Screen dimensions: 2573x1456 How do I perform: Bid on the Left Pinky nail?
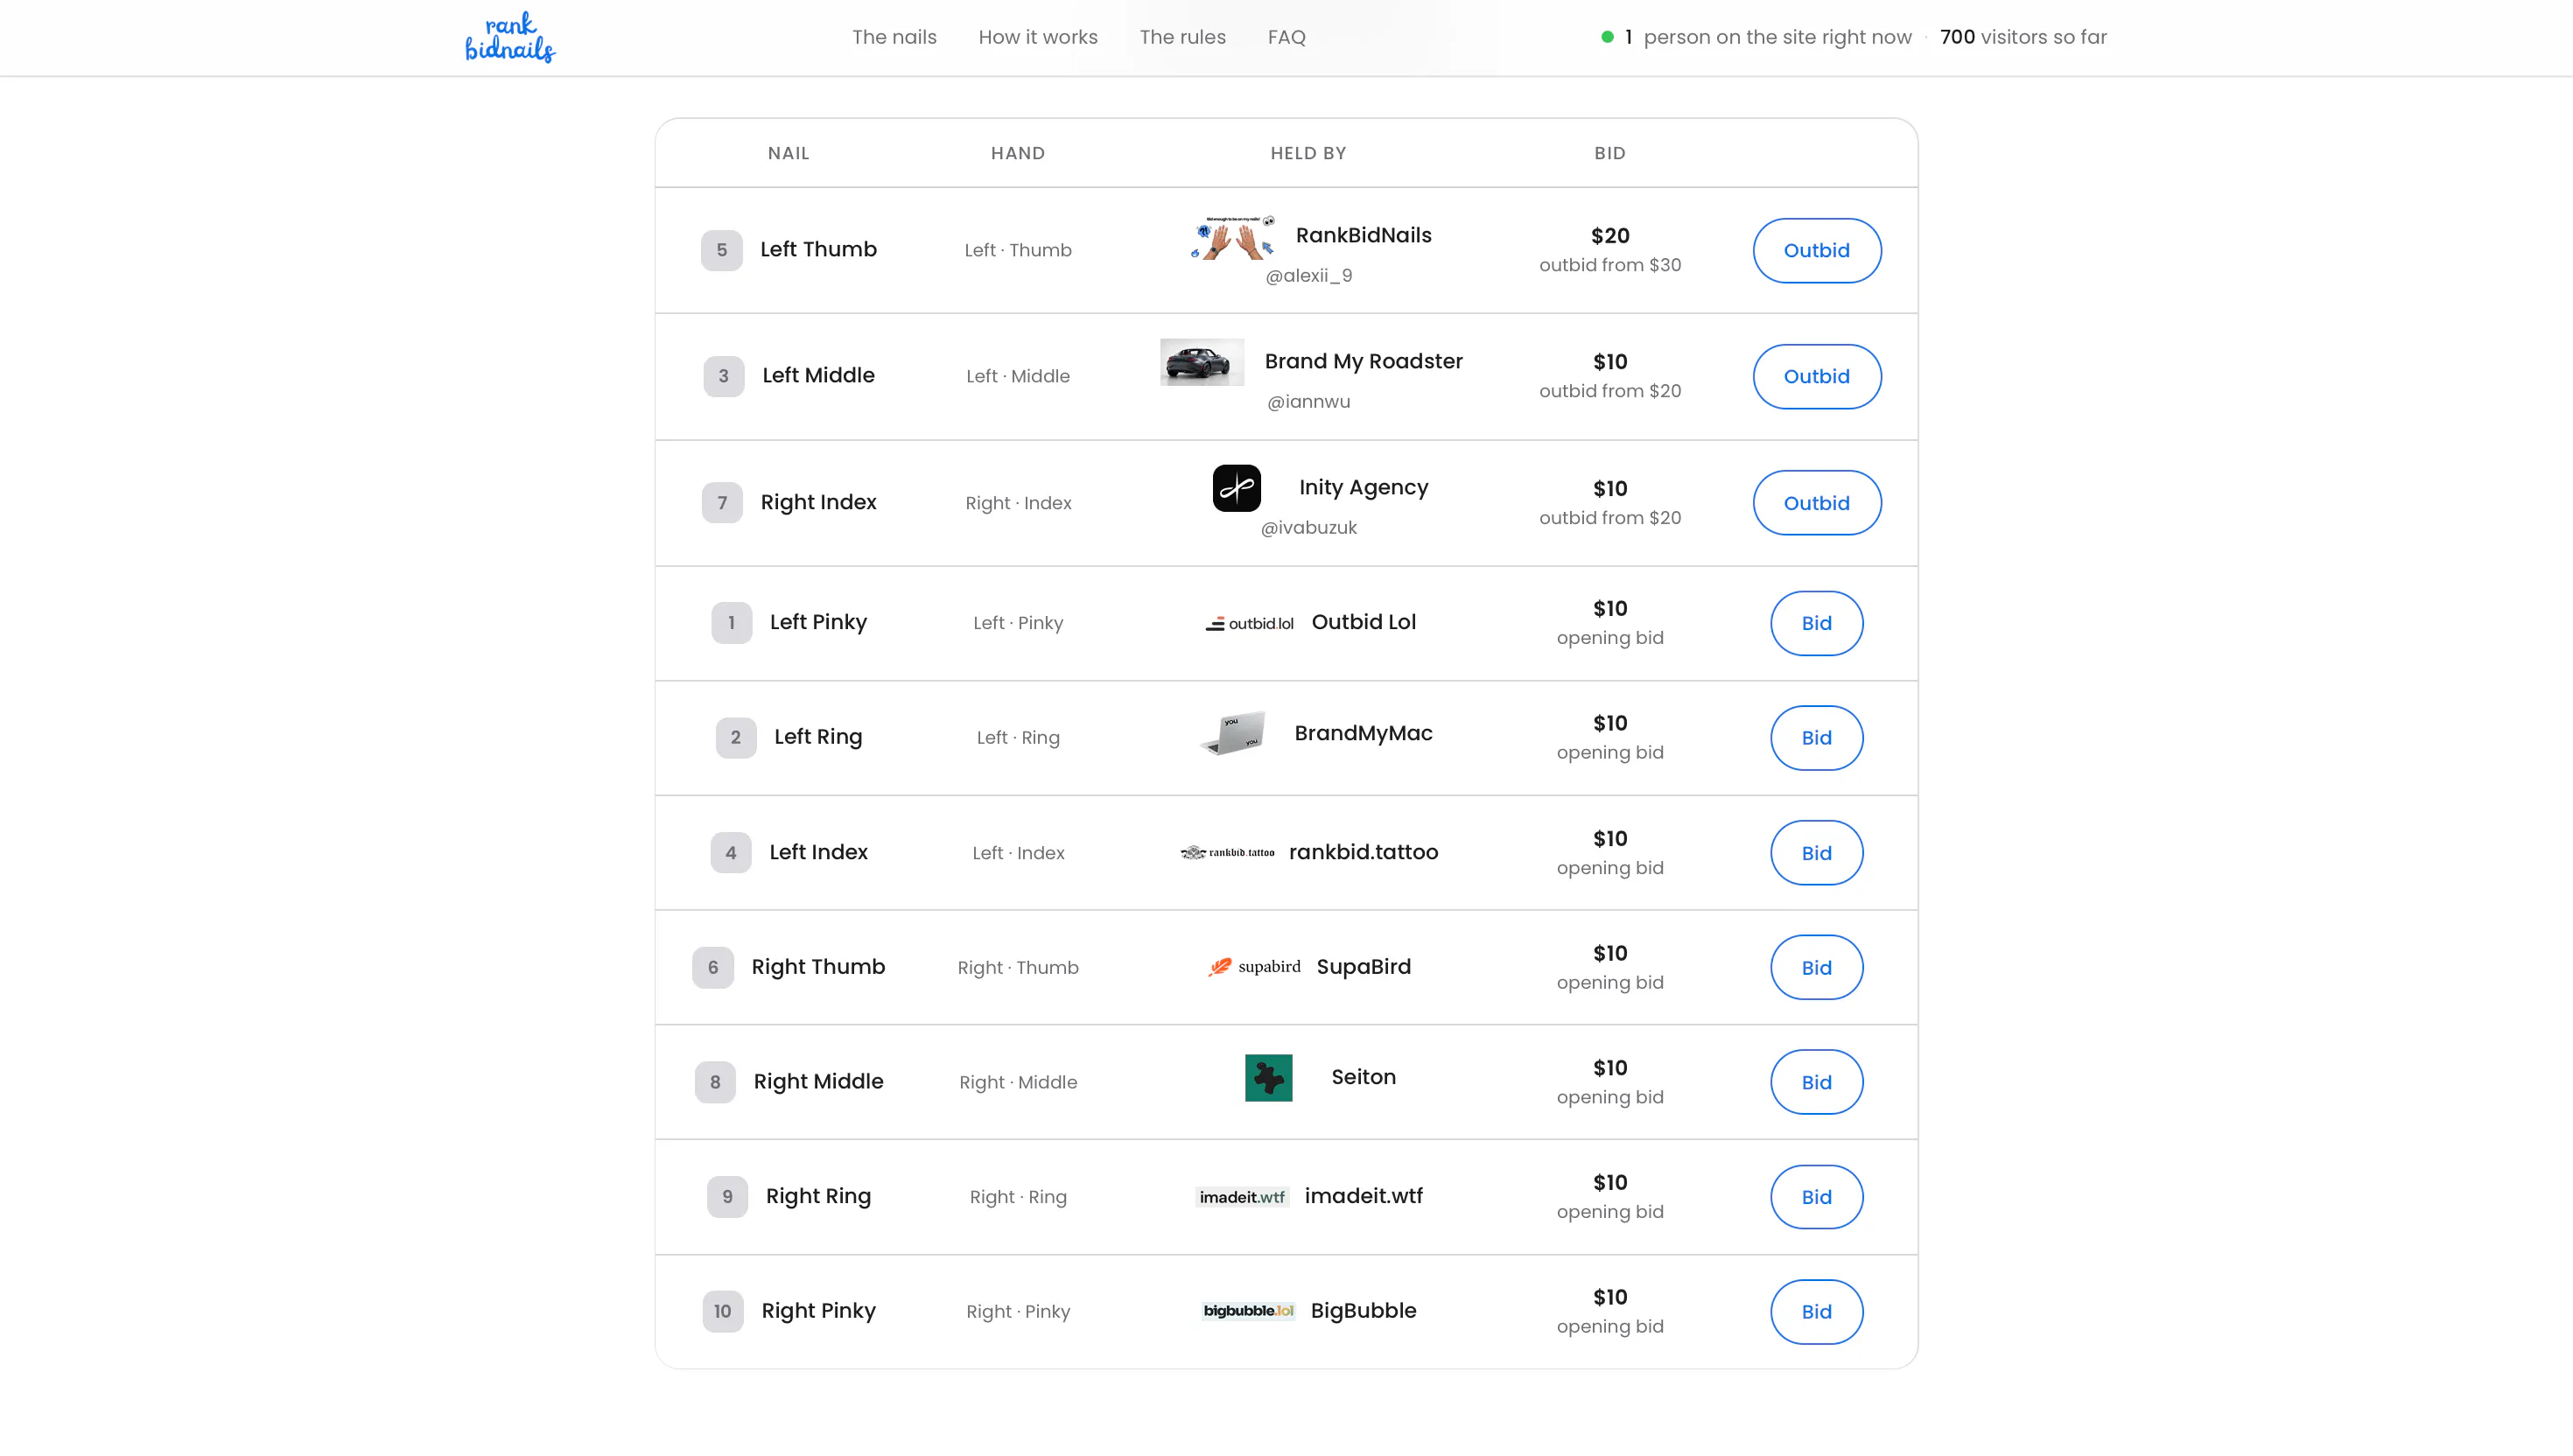1816,623
